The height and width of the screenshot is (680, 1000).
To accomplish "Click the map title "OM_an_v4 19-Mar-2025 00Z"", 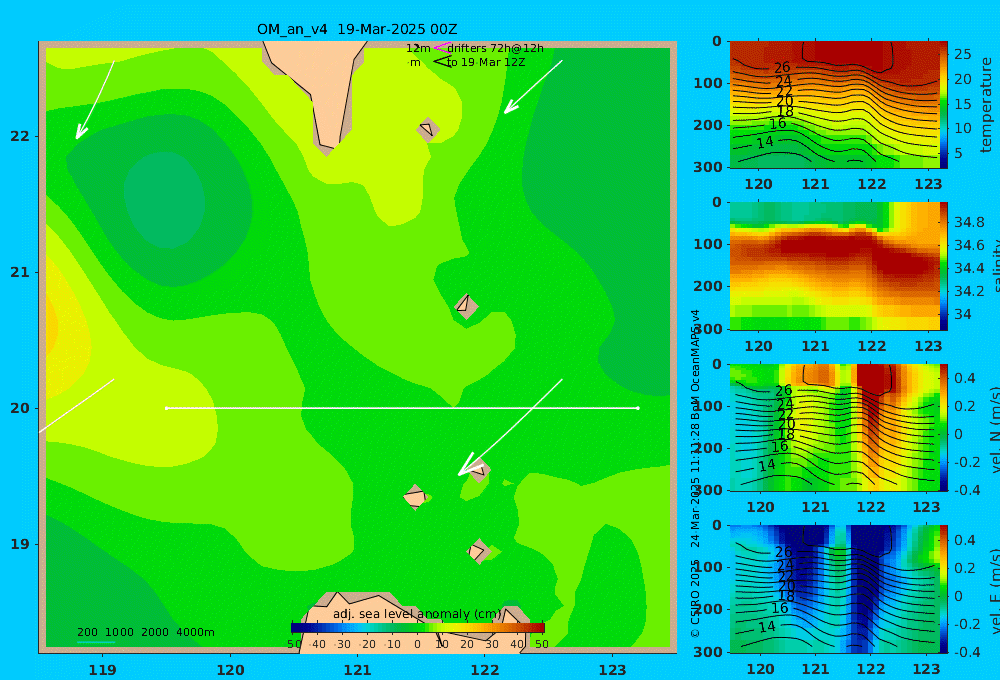I will click(x=357, y=29).
